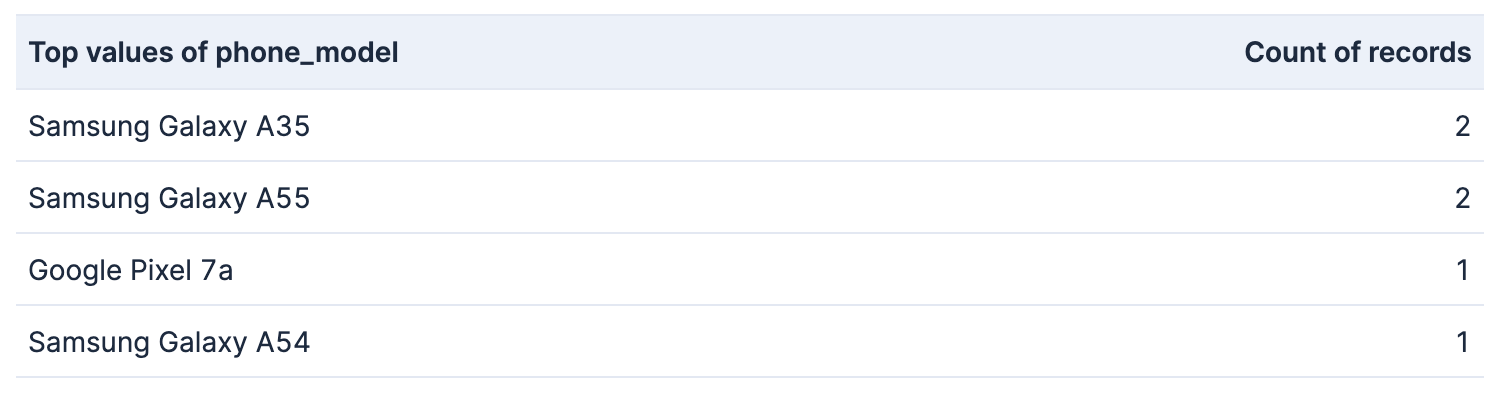The height and width of the screenshot is (398, 1506).
Task: Select the Samsung Galaxy A35 row label
Action: click(169, 127)
